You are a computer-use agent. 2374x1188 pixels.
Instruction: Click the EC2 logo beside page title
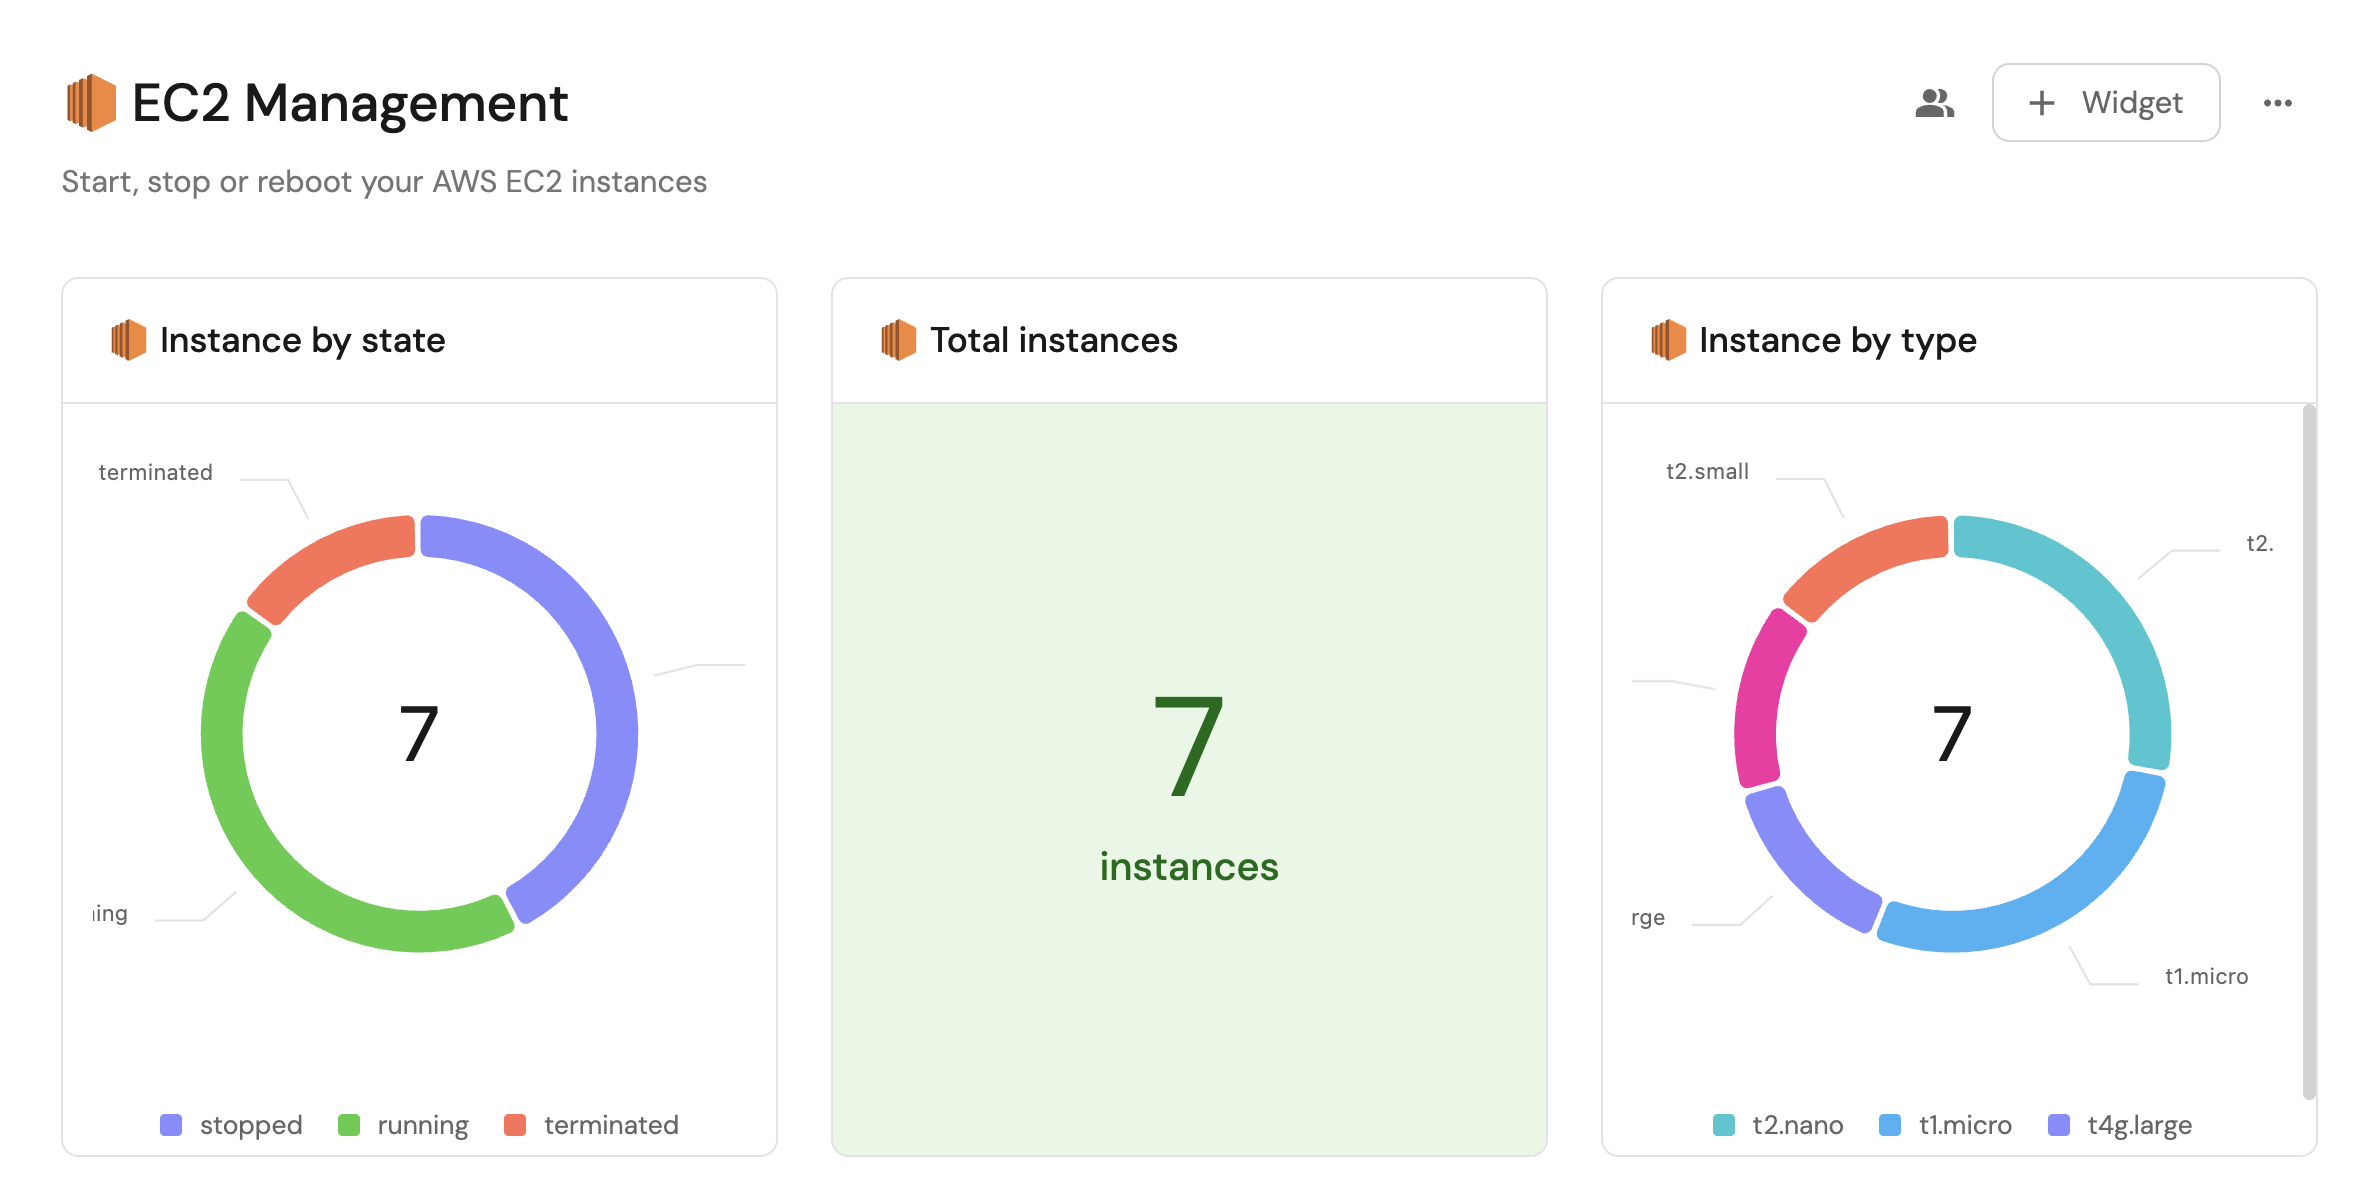coord(91,103)
